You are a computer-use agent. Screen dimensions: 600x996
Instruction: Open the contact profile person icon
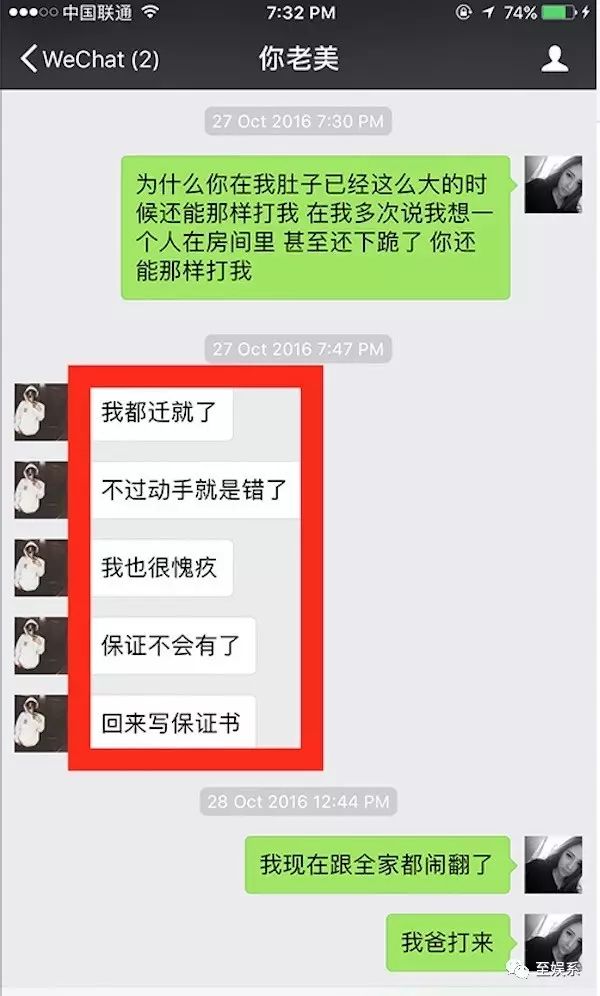click(554, 58)
